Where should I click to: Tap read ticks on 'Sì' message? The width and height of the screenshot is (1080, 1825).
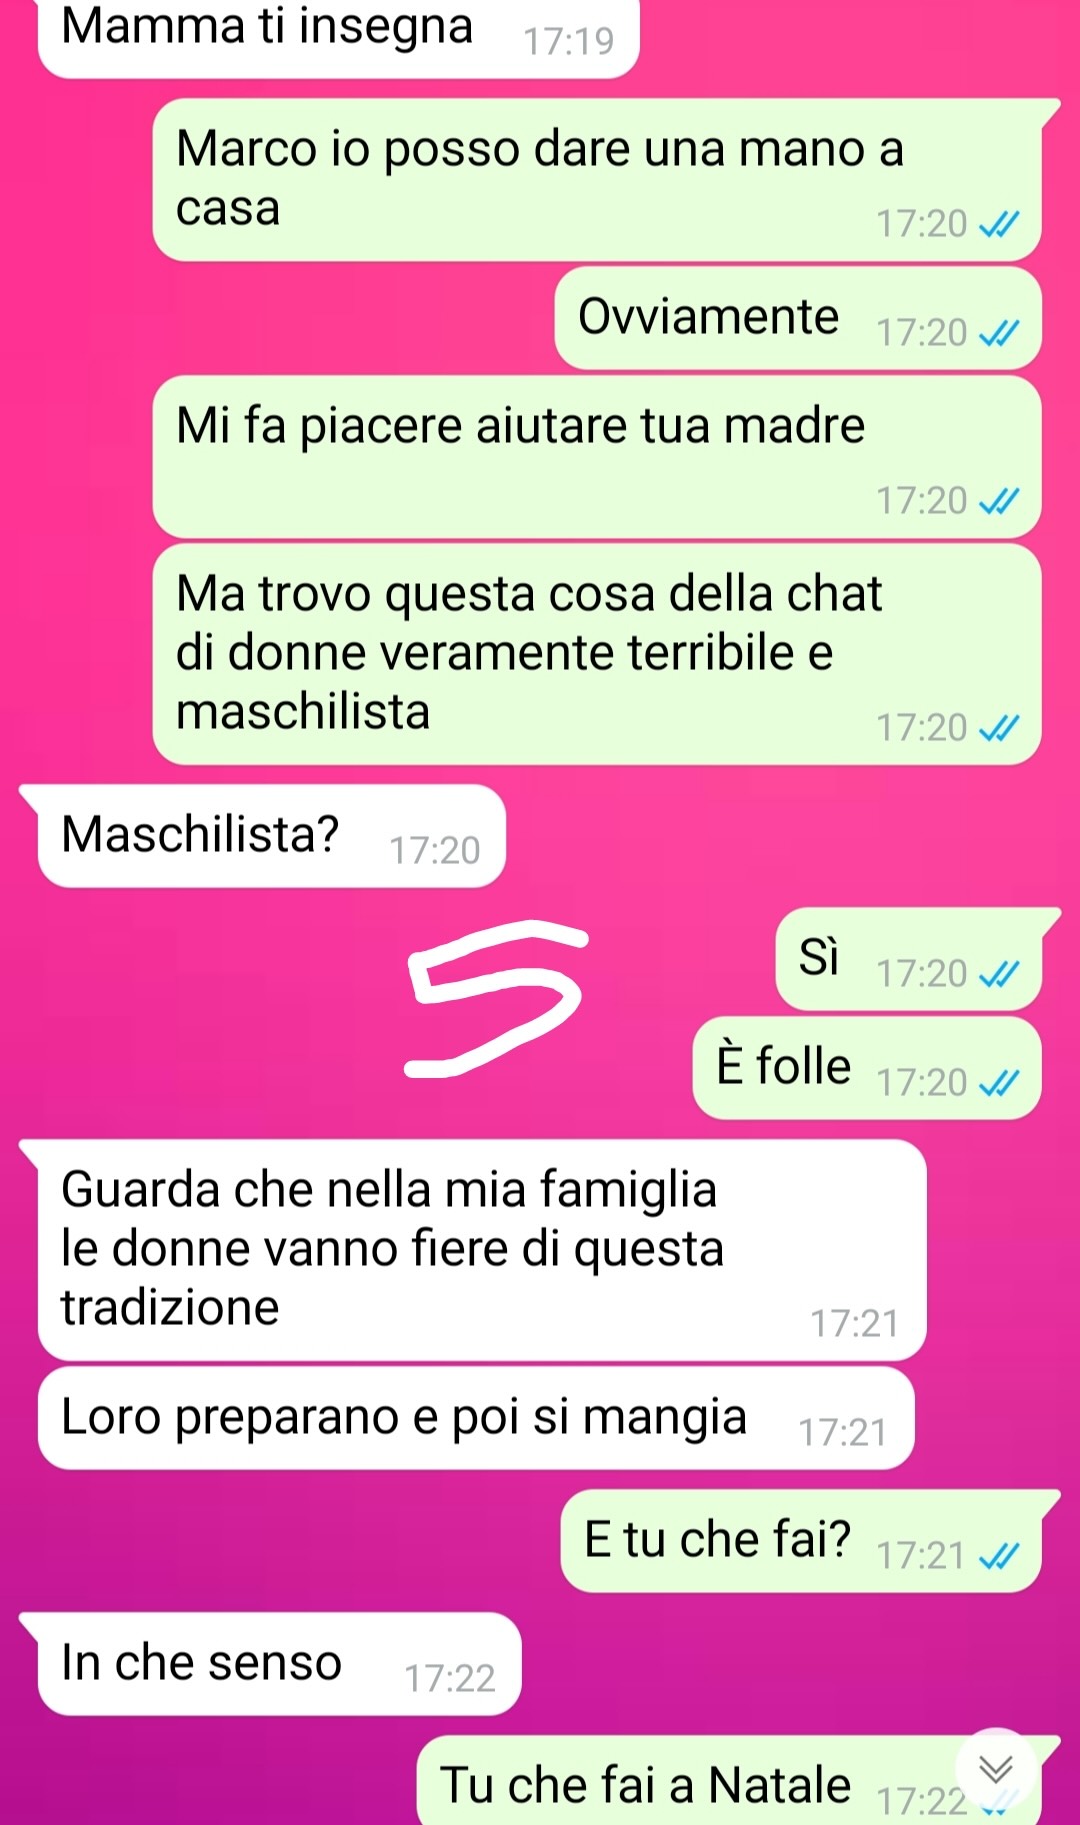998,973
